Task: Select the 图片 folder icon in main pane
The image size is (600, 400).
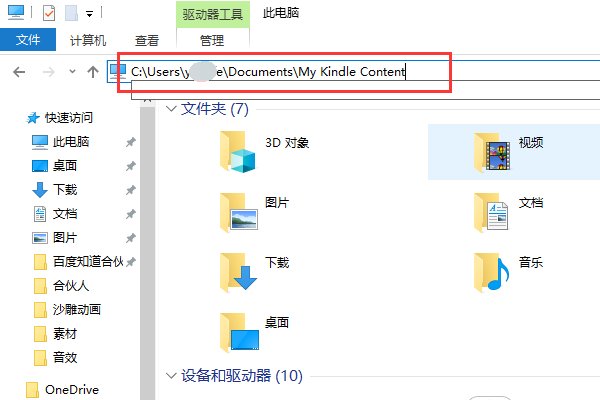Action: (238, 212)
